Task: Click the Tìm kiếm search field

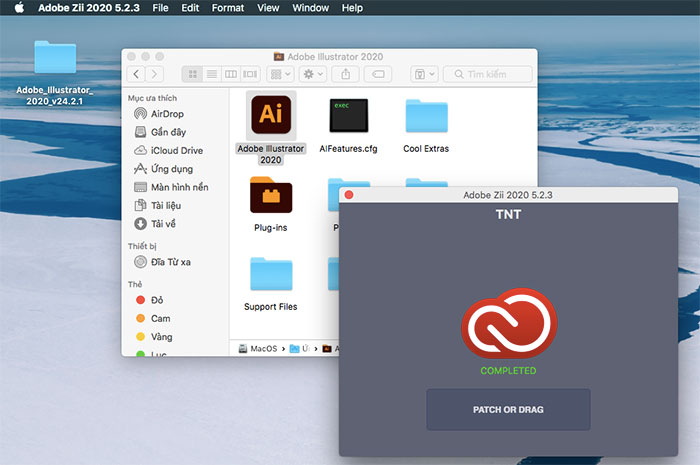Action: (x=488, y=74)
